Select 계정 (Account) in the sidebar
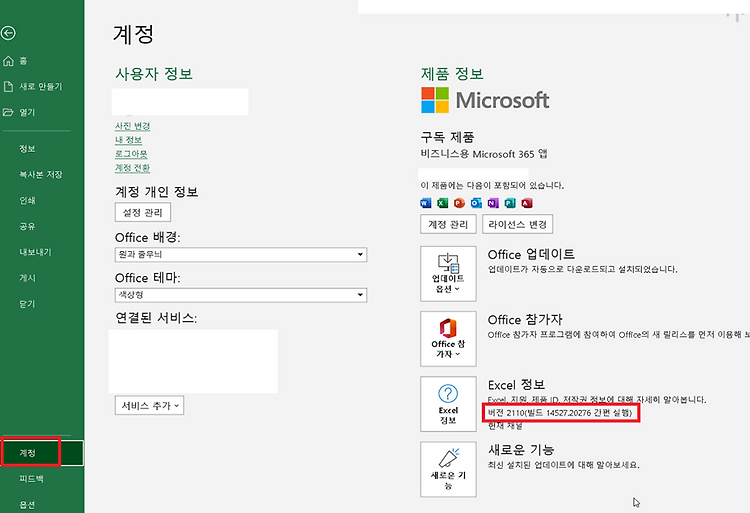Screen dimensions: 750x513 pos(42,453)
